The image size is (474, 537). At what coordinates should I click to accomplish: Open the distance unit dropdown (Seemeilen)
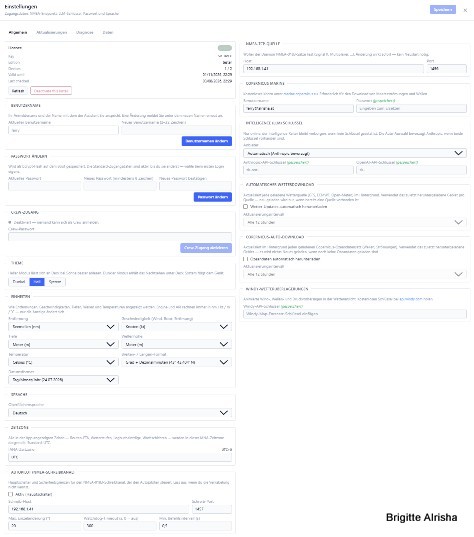pyautogui.click(x=63, y=327)
